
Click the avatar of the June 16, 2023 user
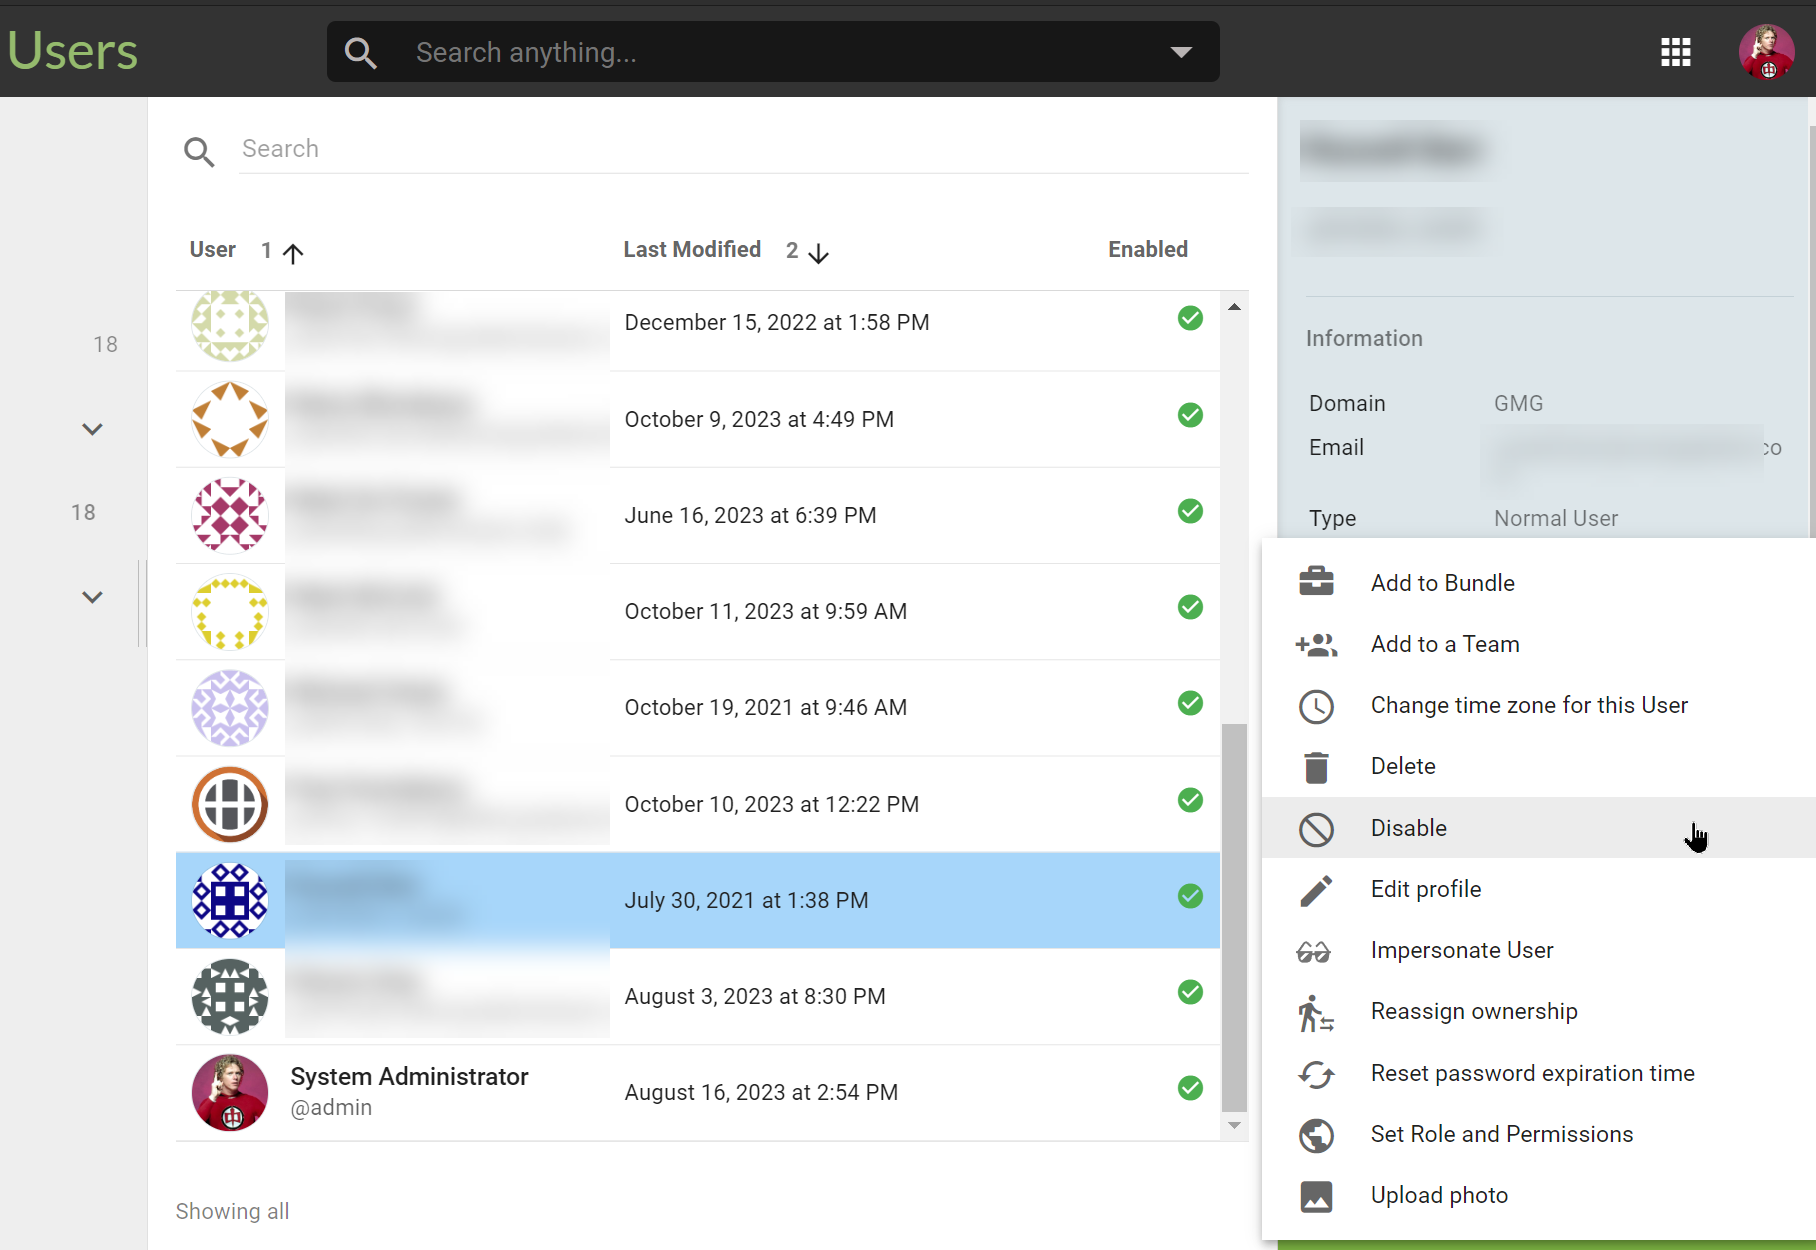pyautogui.click(x=230, y=515)
